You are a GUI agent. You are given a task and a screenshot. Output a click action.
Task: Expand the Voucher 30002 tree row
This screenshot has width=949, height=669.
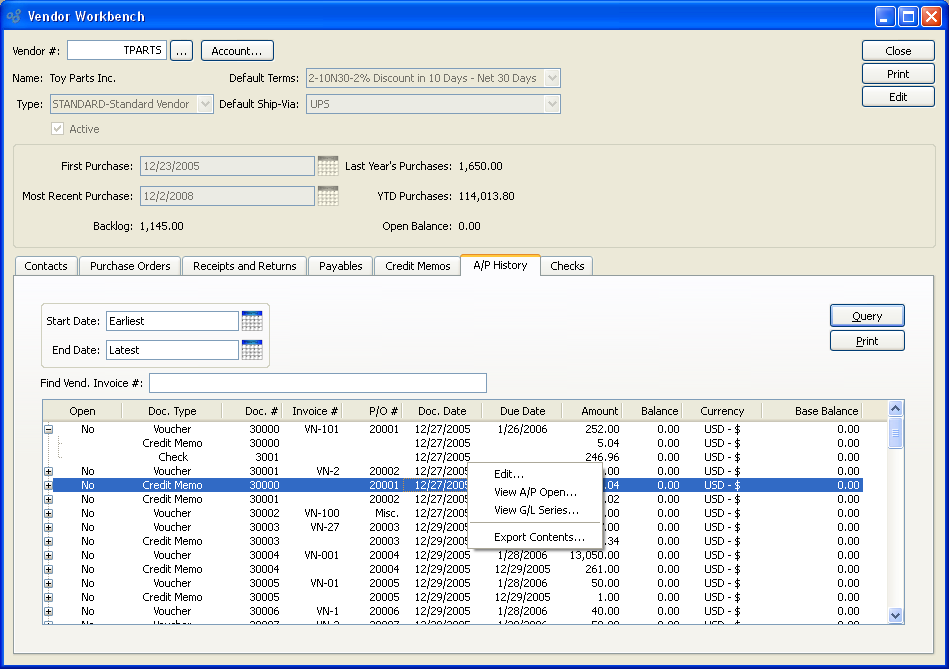click(x=48, y=513)
